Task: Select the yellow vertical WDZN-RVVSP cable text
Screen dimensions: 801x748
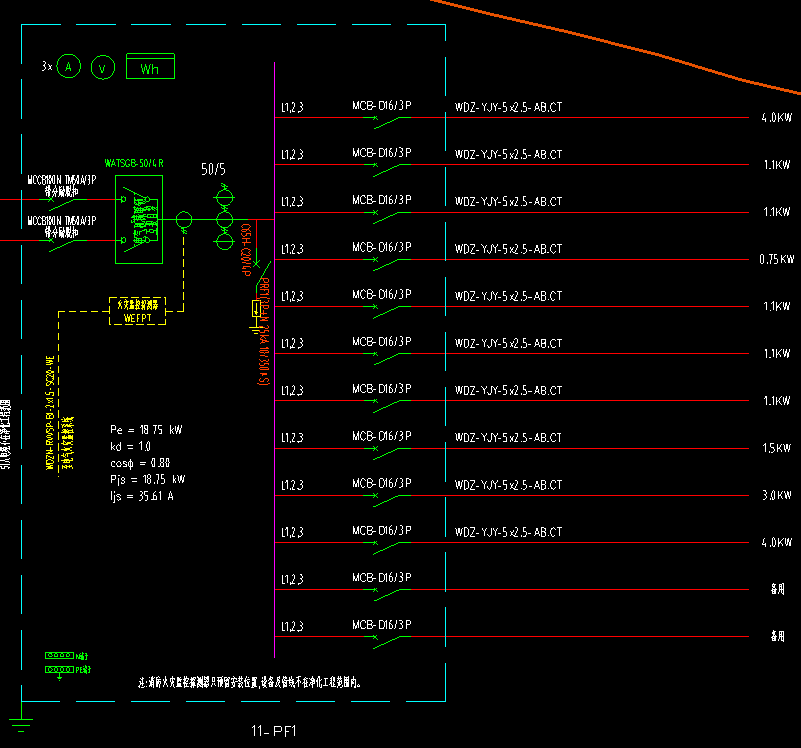Action: click(50, 413)
